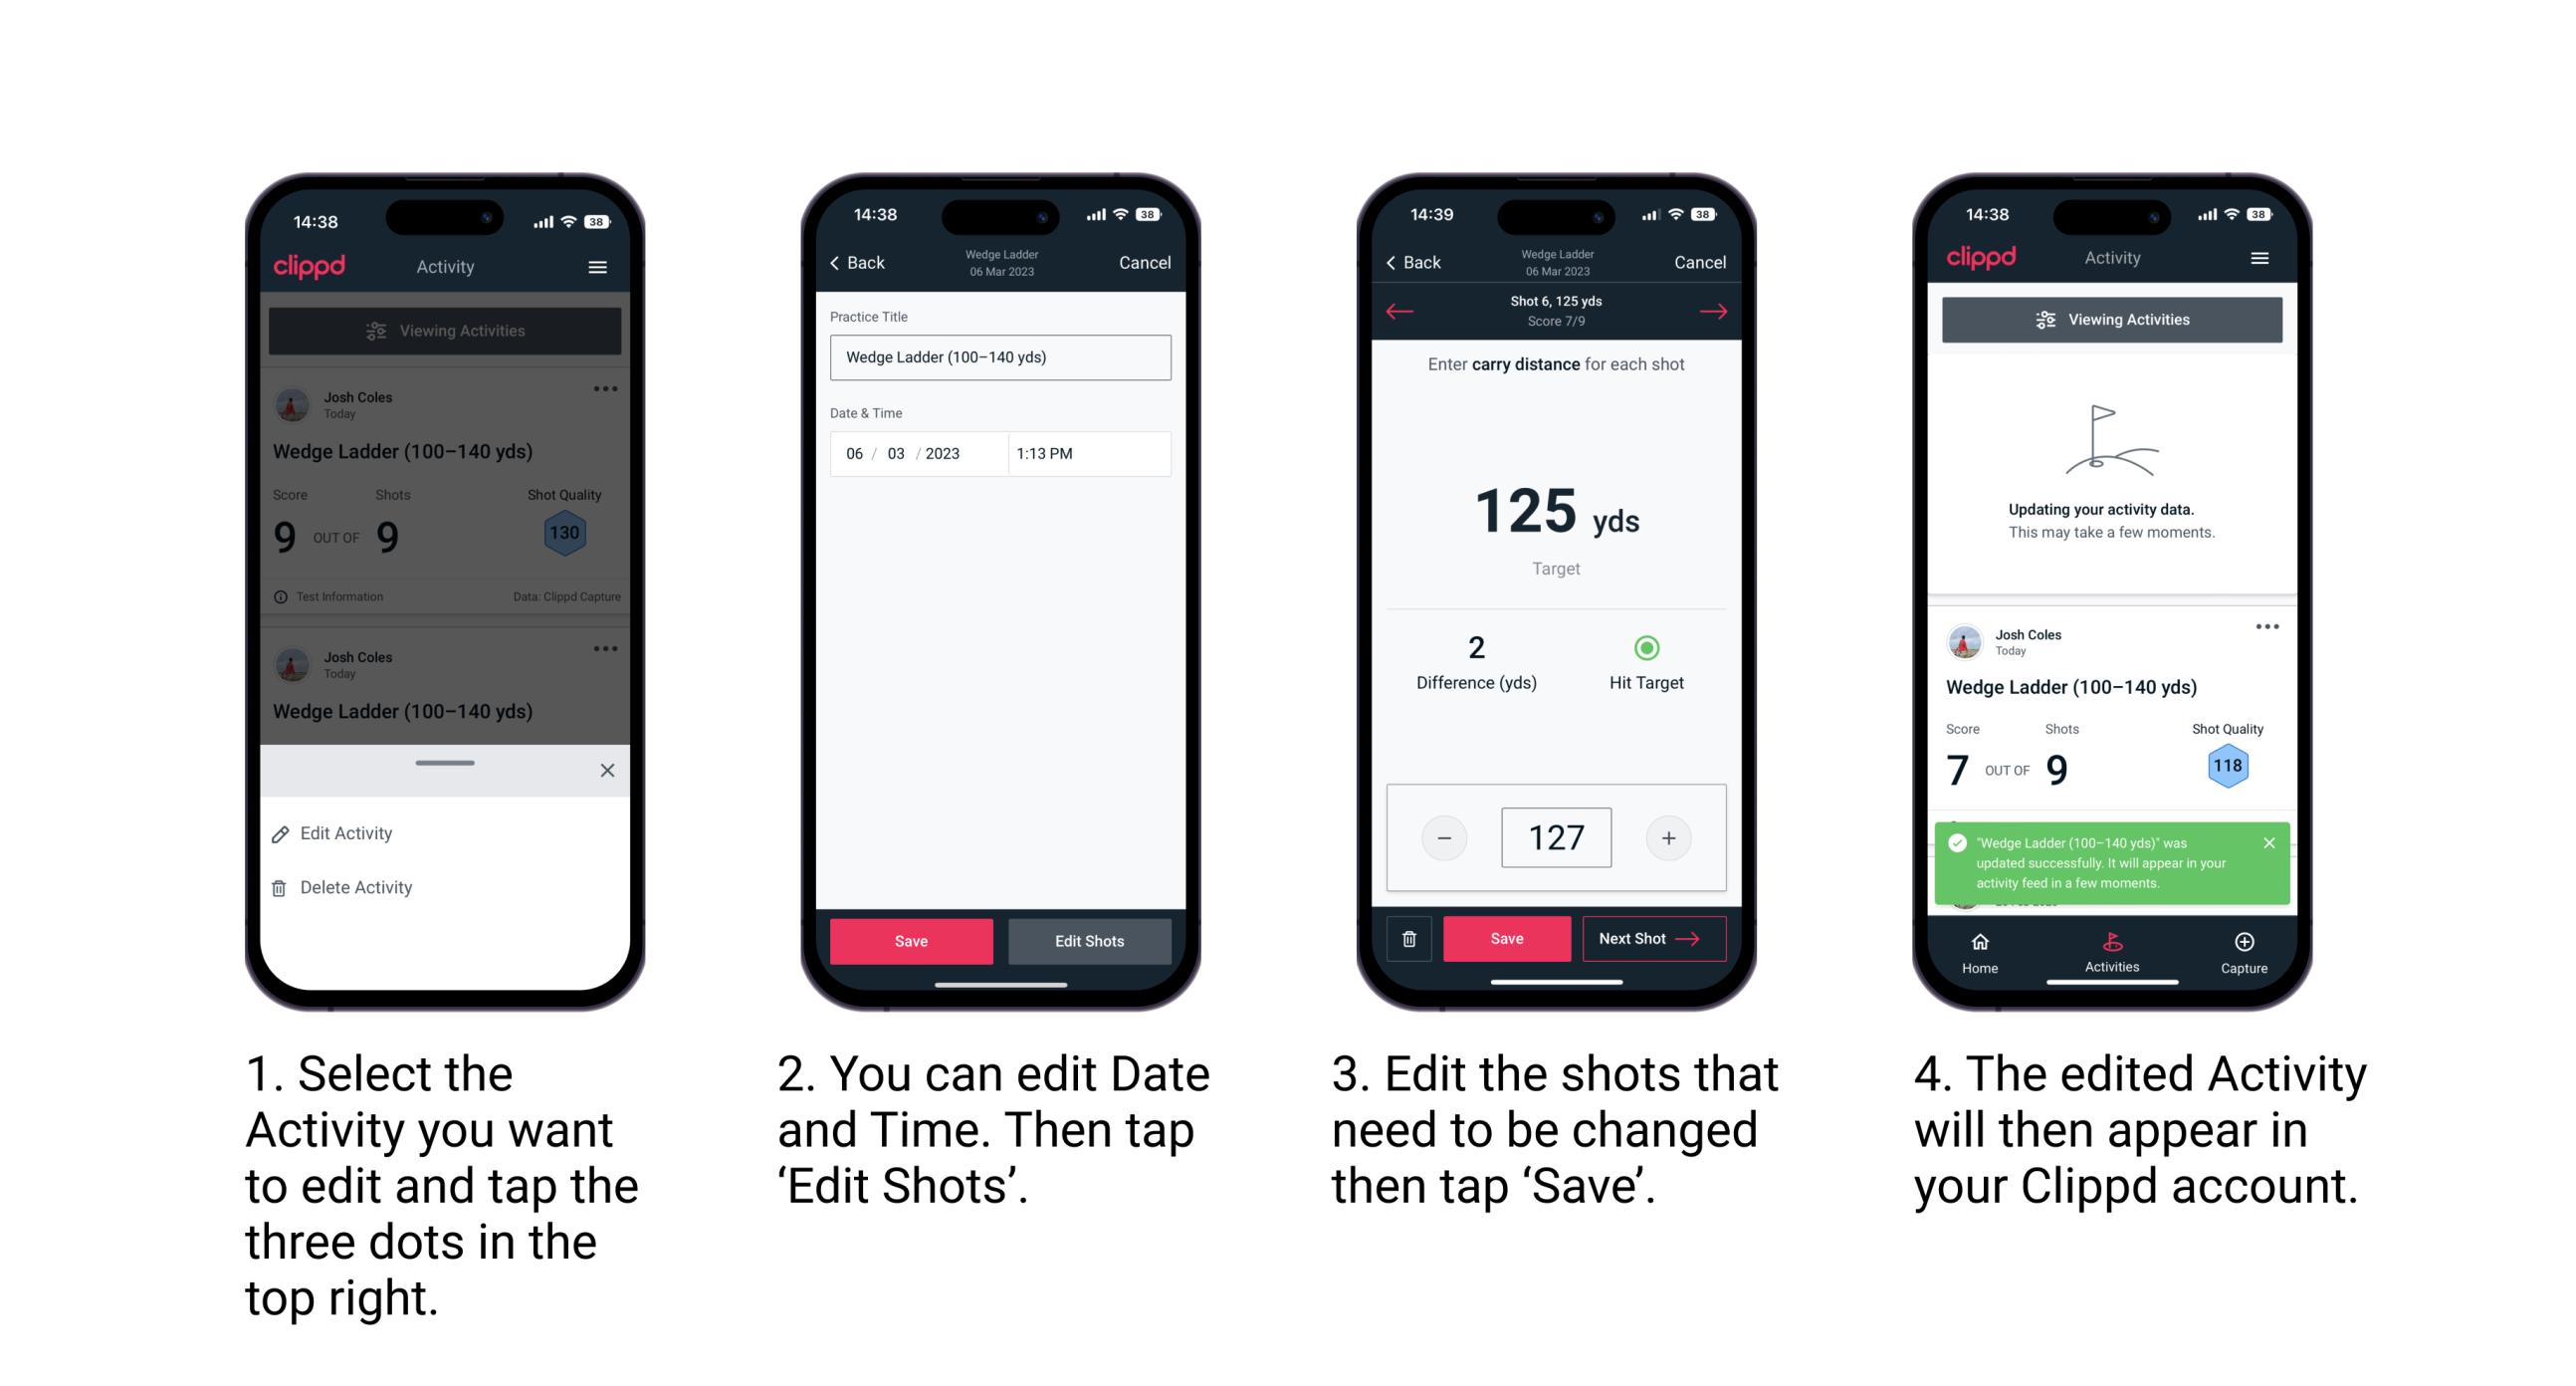Tap the yardage input field showing 127
The height and width of the screenshot is (1386, 2576).
tap(1549, 836)
